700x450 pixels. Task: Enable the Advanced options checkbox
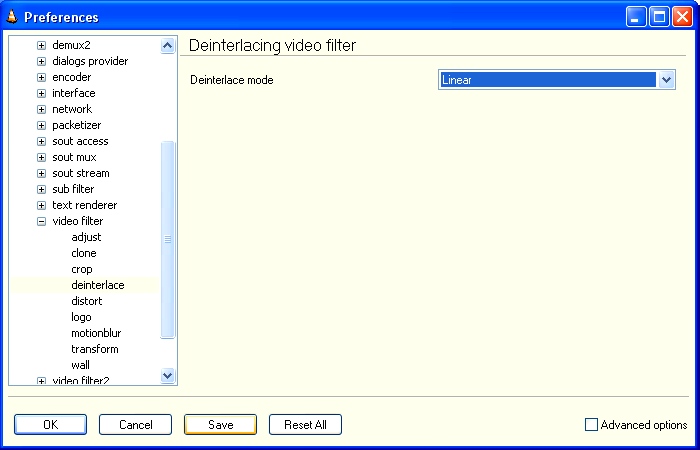(x=591, y=425)
